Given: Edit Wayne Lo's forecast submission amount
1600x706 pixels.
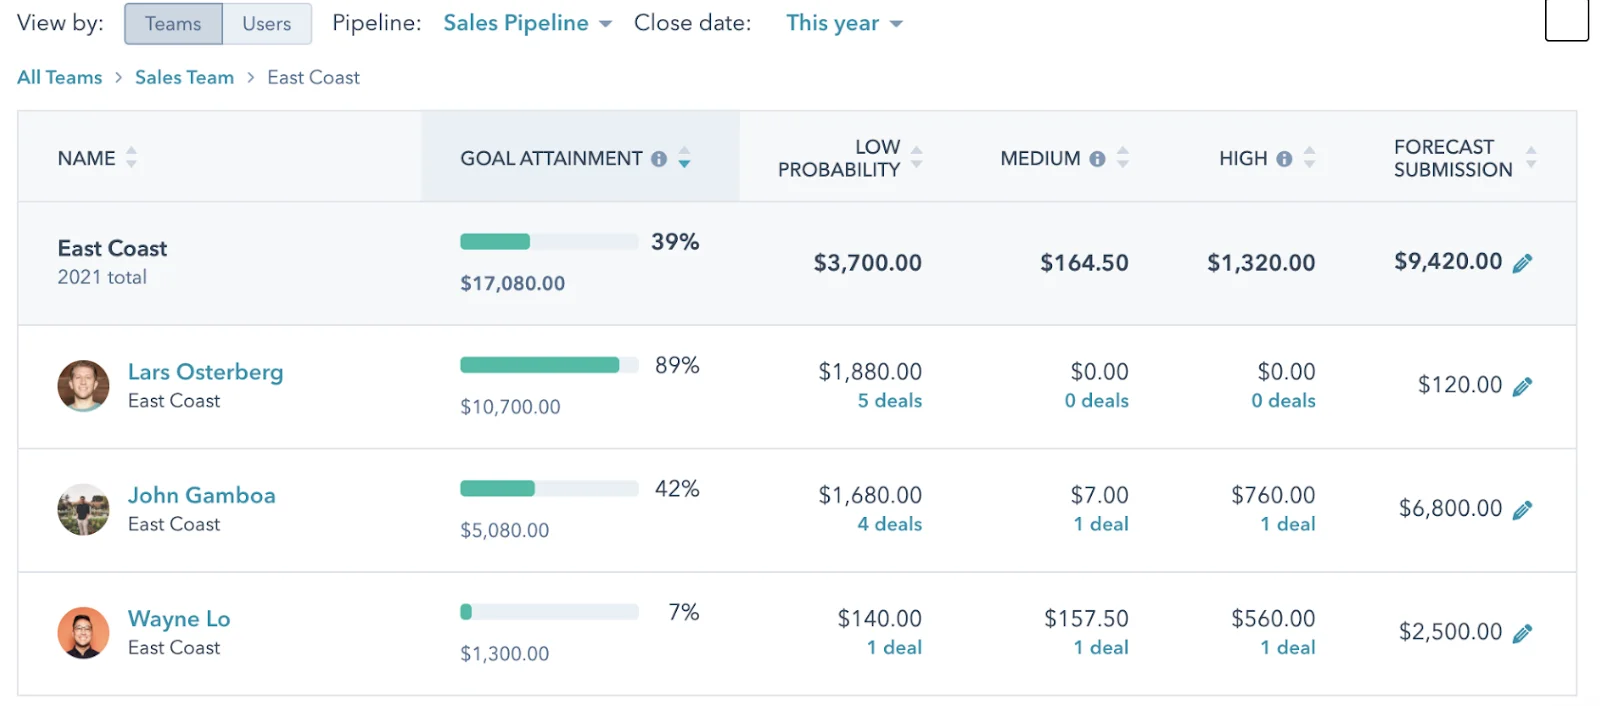Looking at the screenshot, I should [x=1523, y=632].
